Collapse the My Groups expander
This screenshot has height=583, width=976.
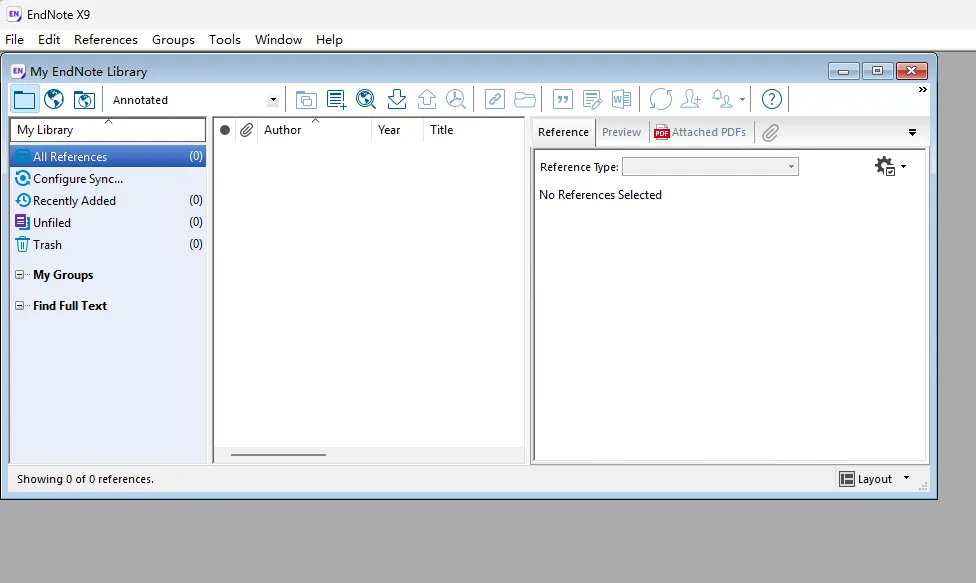[x=19, y=274]
